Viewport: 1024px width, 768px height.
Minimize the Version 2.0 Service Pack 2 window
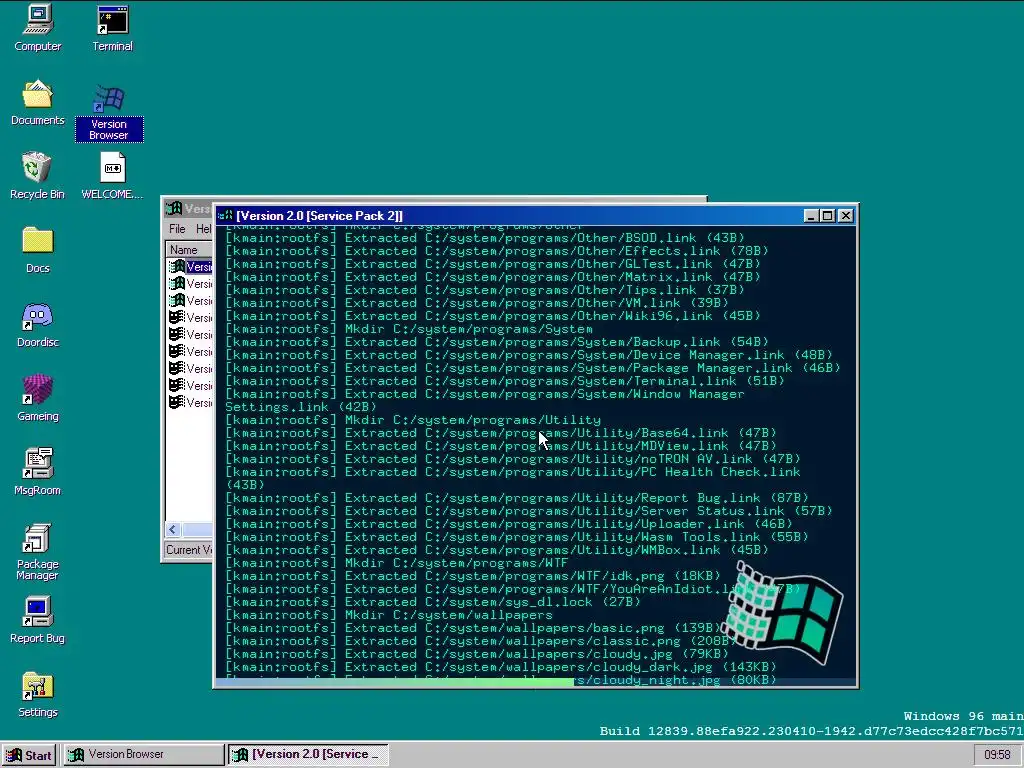pyautogui.click(x=810, y=216)
